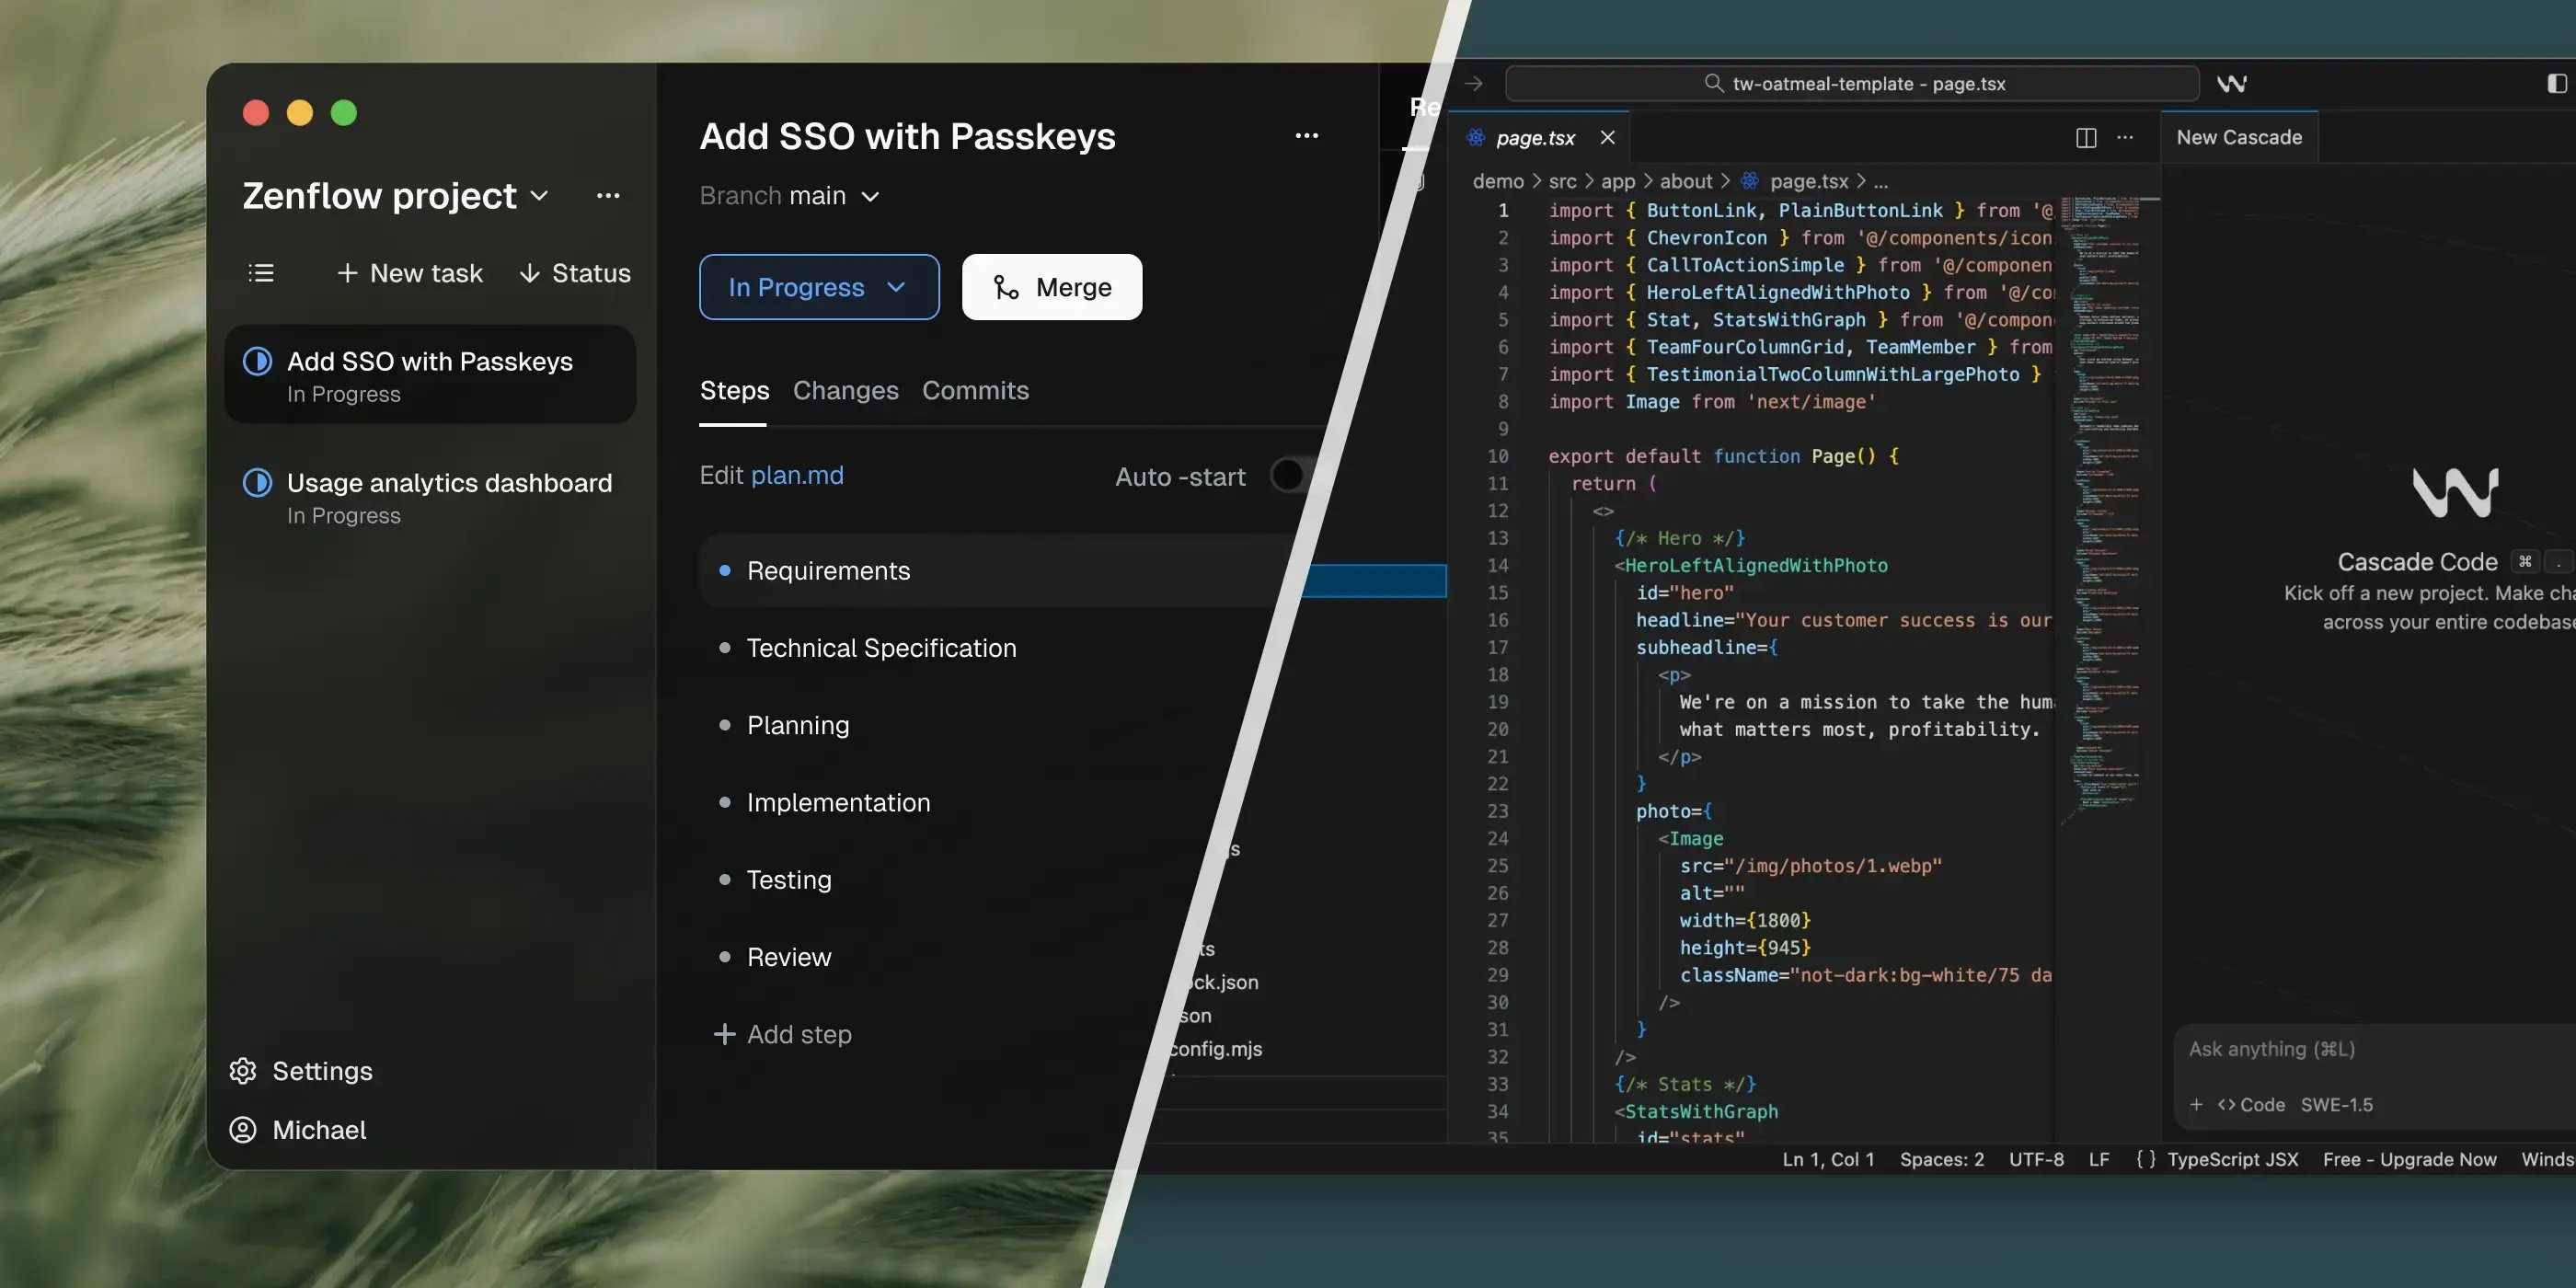
Task: Open the plan.md link
Action: [x=797, y=476]
